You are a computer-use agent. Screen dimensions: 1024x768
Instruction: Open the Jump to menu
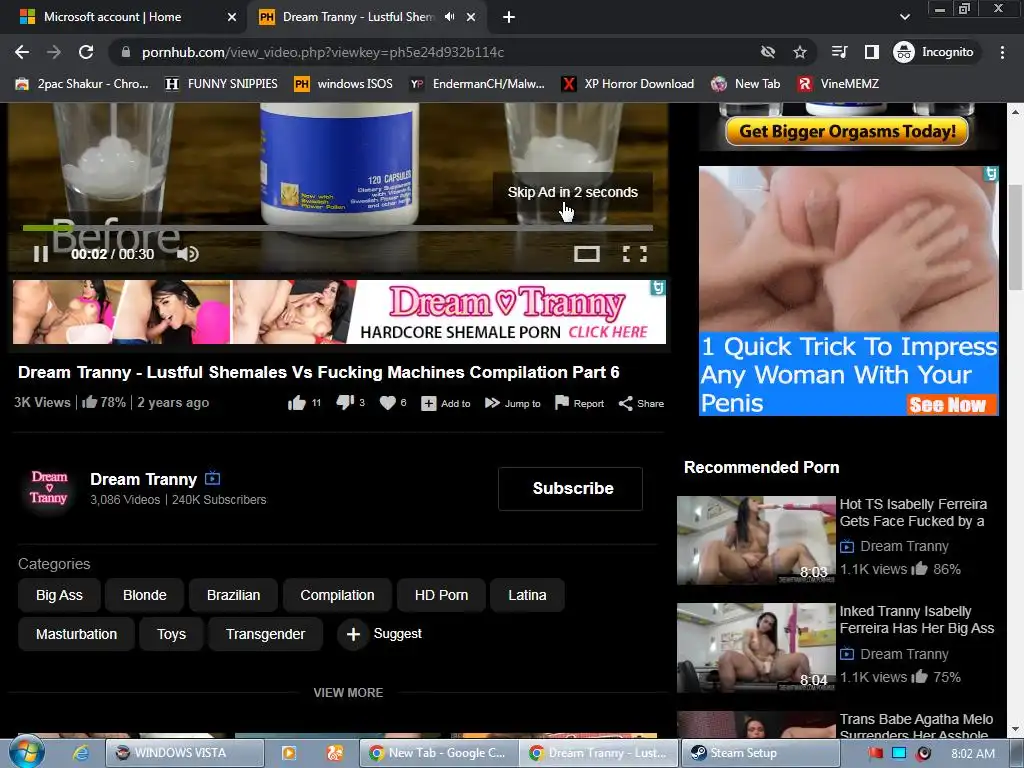pos(513,404)
